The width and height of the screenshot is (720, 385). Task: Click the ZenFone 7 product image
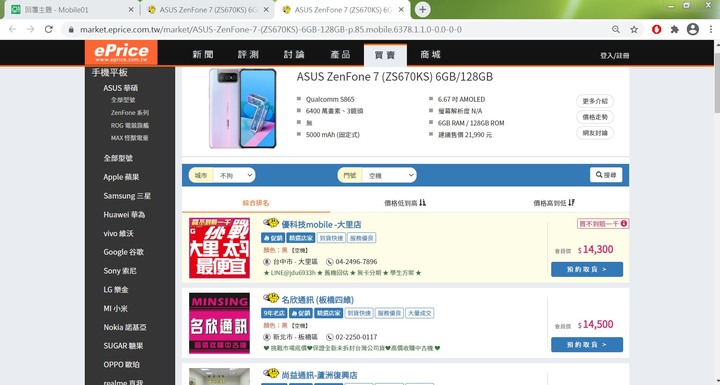coord(242,108)
